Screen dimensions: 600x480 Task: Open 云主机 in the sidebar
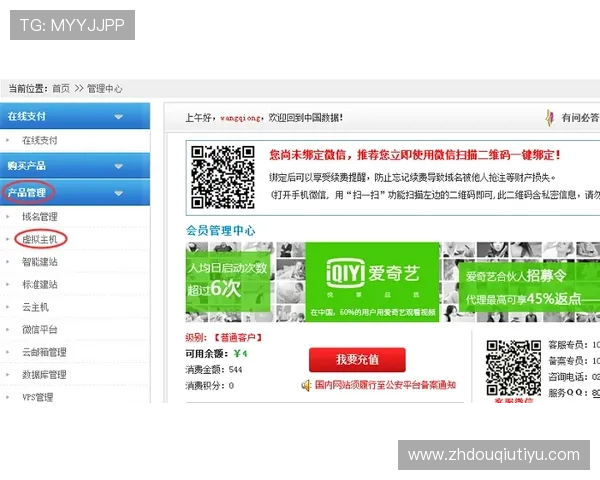35,307
